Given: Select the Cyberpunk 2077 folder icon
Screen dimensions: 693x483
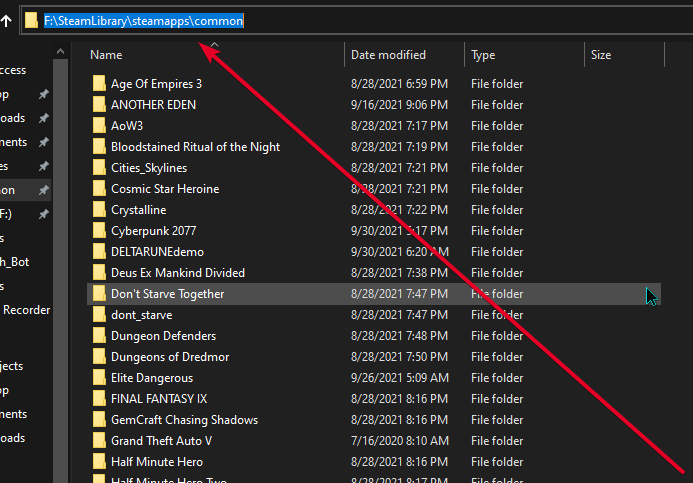Looking at the screenshot, I should pos(99,231).
